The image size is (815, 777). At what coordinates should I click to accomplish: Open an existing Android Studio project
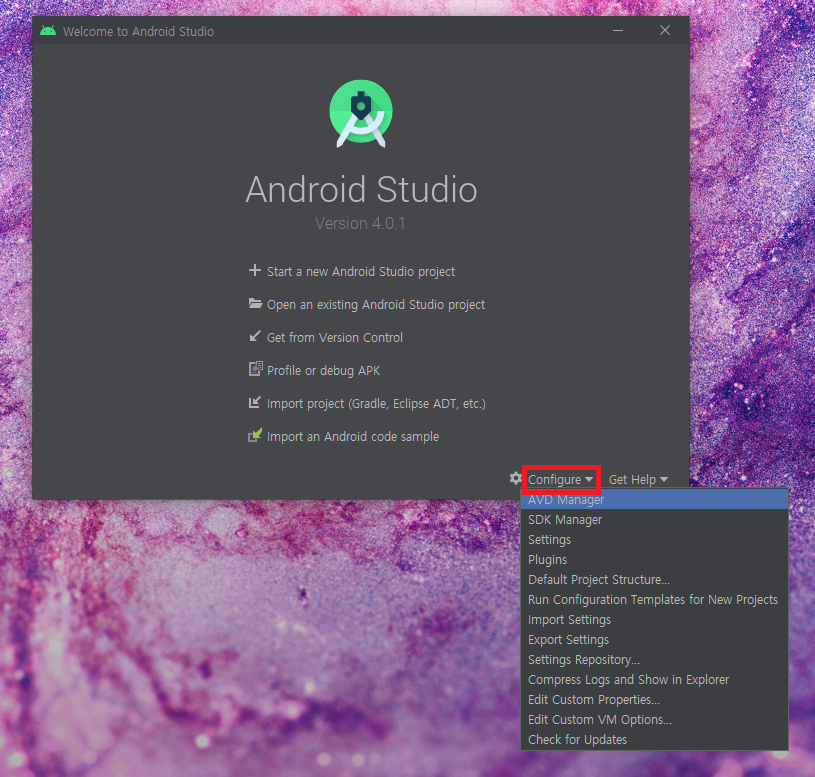pyautogui.click(x=376, y=305)
